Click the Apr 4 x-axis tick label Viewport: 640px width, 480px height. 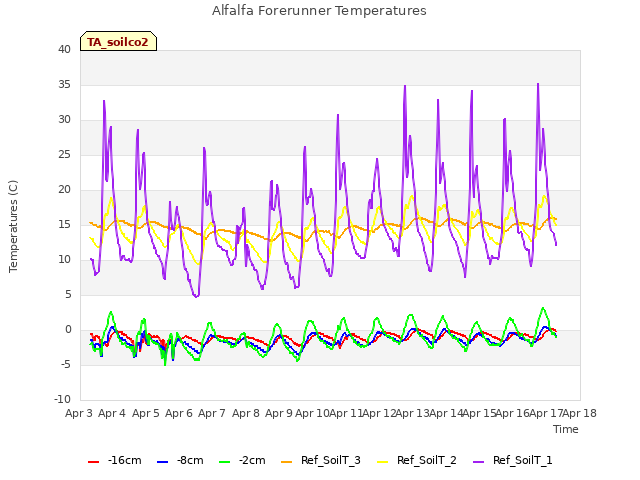tap(112, 413)
